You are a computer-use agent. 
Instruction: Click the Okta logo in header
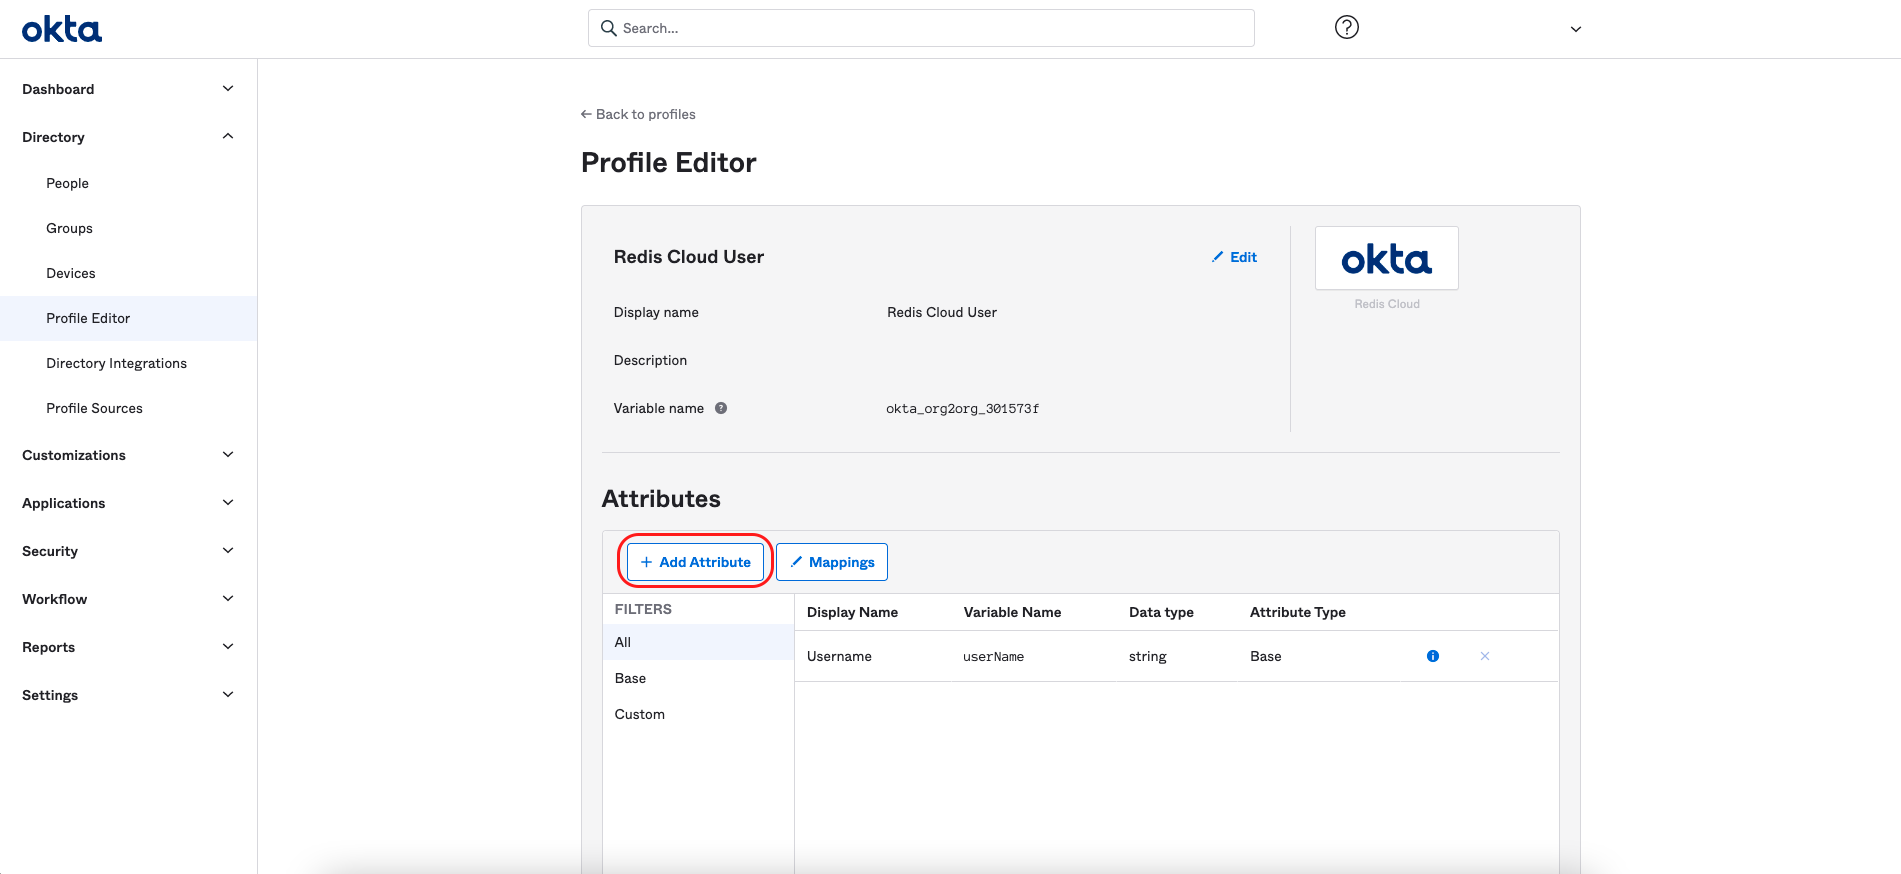click(x=62, y=29)
